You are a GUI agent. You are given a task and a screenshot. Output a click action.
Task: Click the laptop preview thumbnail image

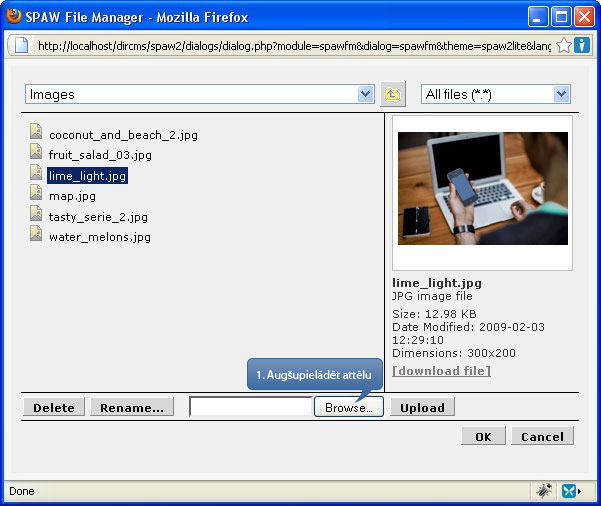tap(483, 188)
